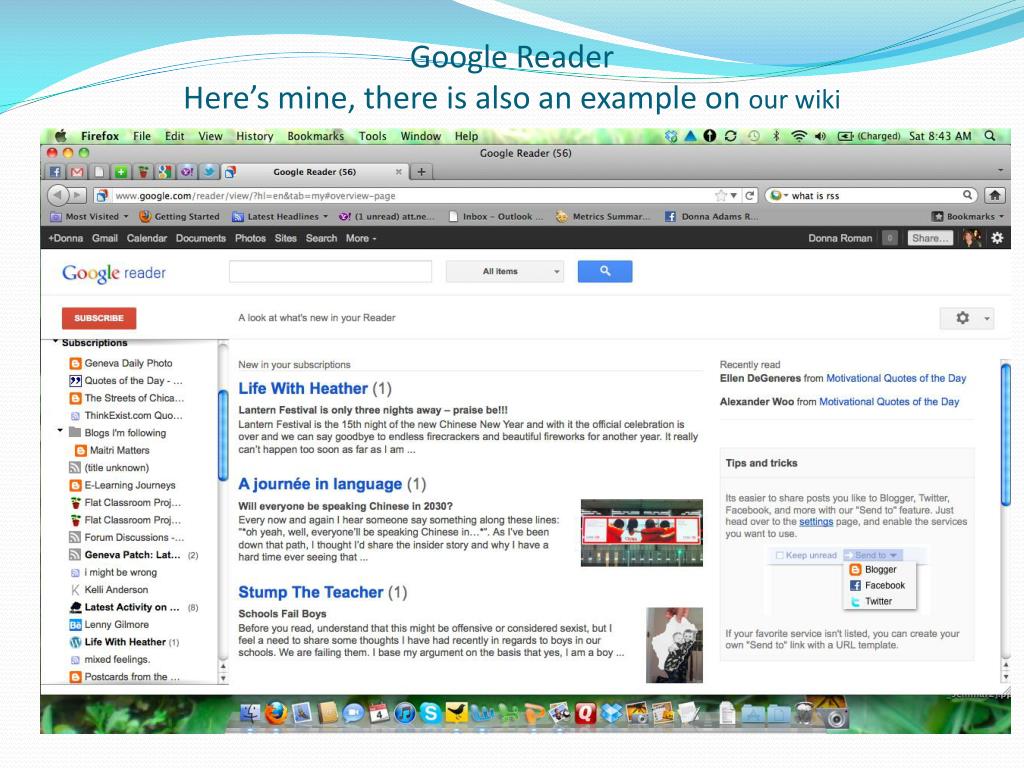Switch to the pinned Gmail tab
This screenshot has height=768, width=1024.
tap(77, 172)
